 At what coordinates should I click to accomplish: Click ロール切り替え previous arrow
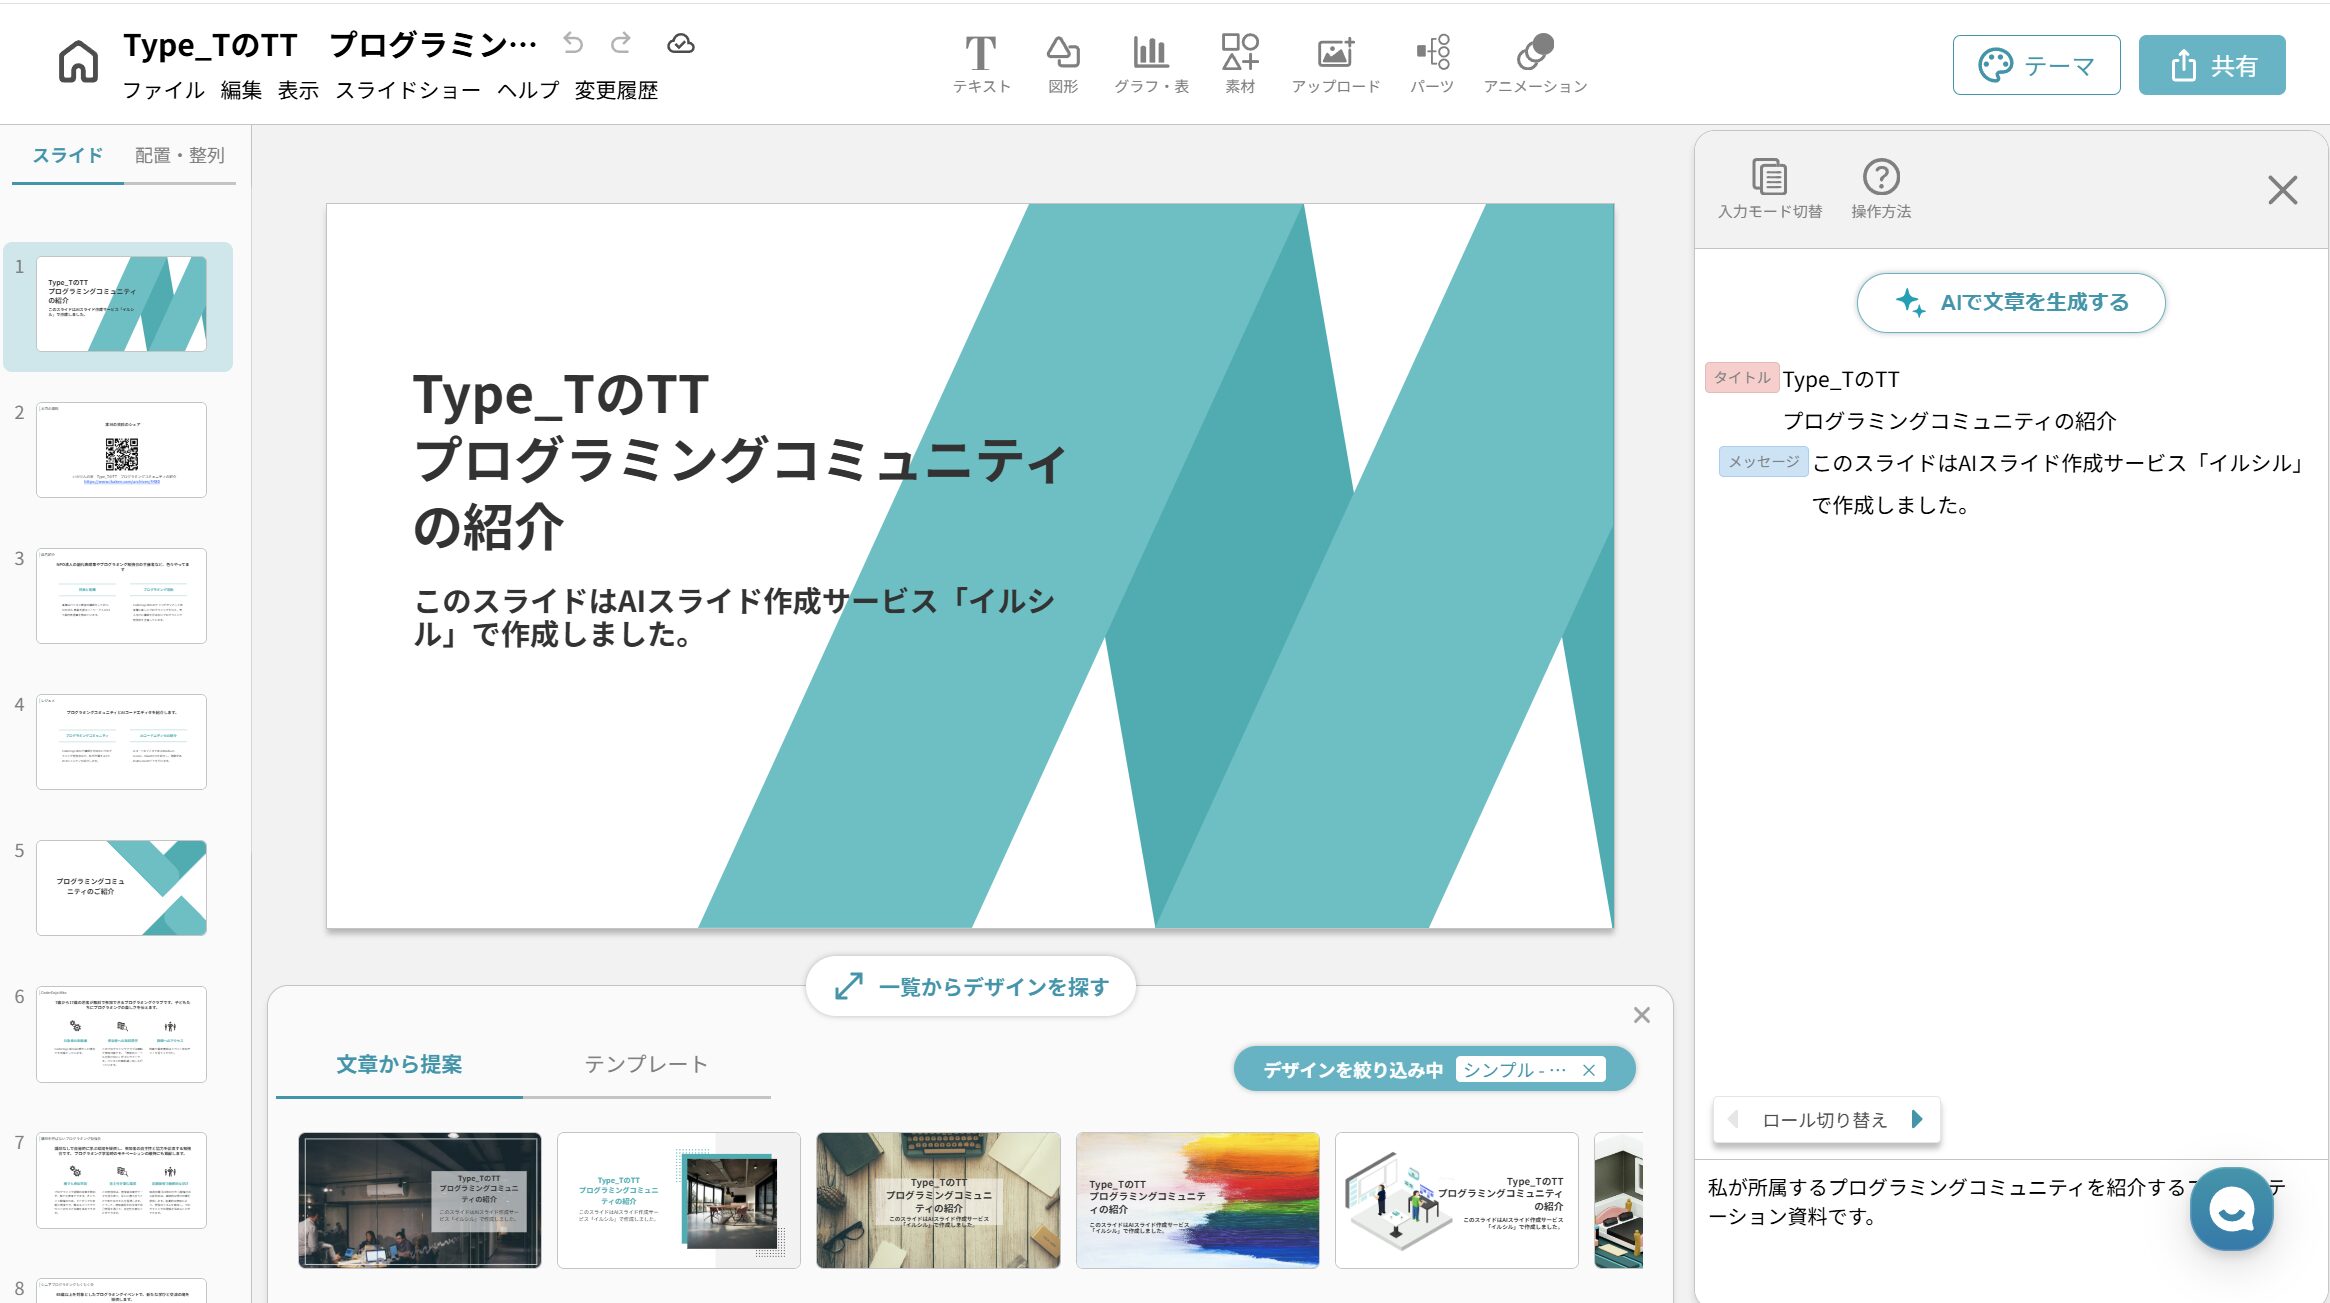coord(1733,1120)
